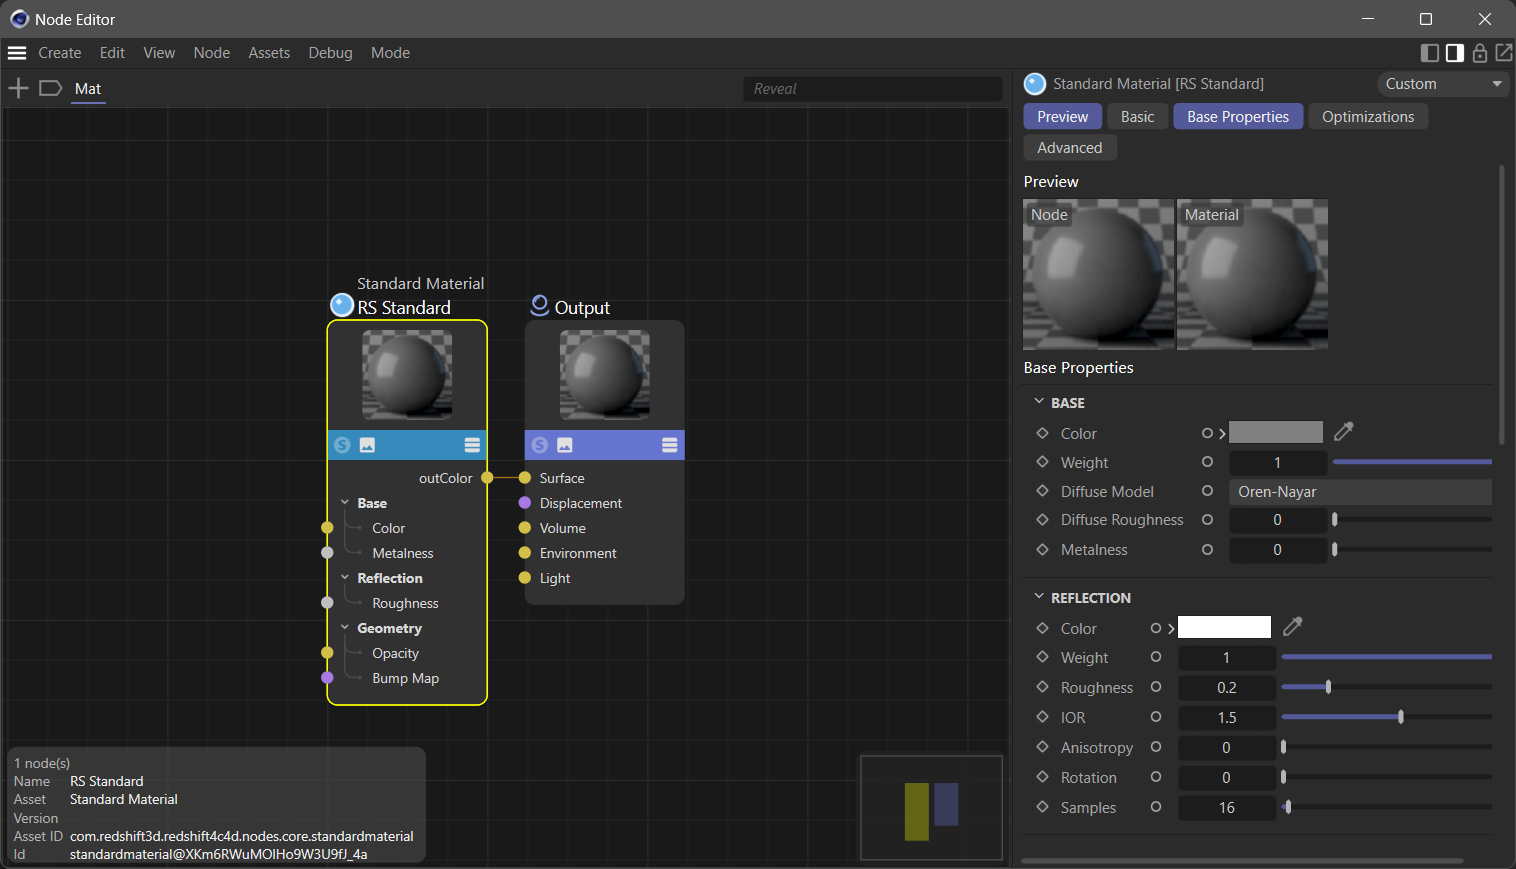The image size is (1516, 869).
Task: Open the Debug menu
Action: [x=330, y=53]
